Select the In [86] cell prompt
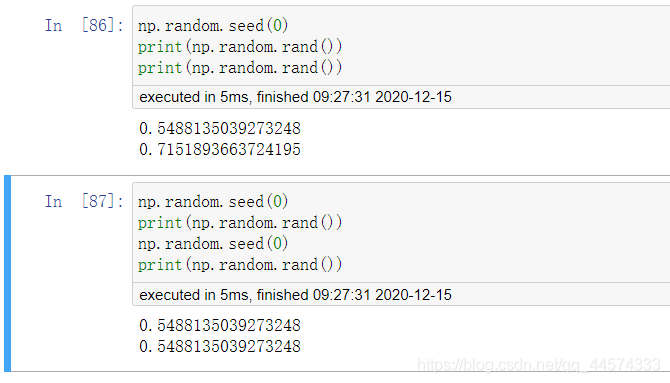Image resolution: width=670 pixels, height=383 pixels. pos(84,25)
